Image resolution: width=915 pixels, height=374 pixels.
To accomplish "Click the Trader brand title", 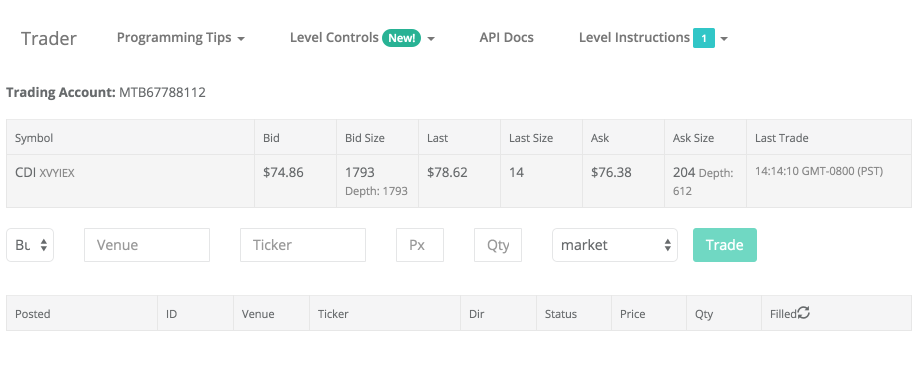I will [x=49, y=39].
